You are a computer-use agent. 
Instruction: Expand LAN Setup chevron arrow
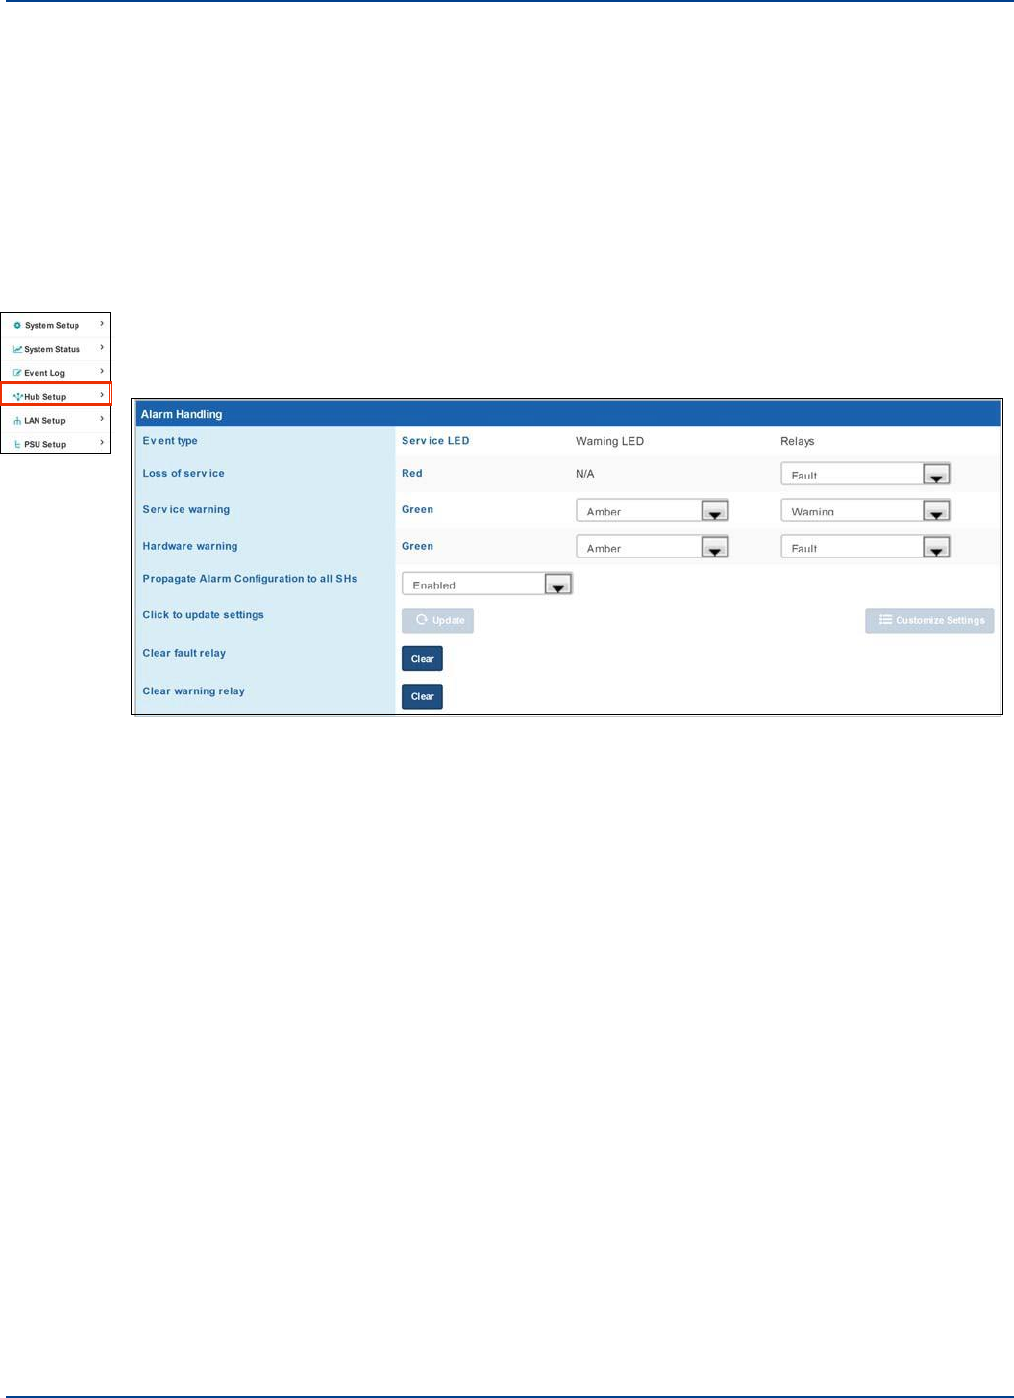coord(102,419)
